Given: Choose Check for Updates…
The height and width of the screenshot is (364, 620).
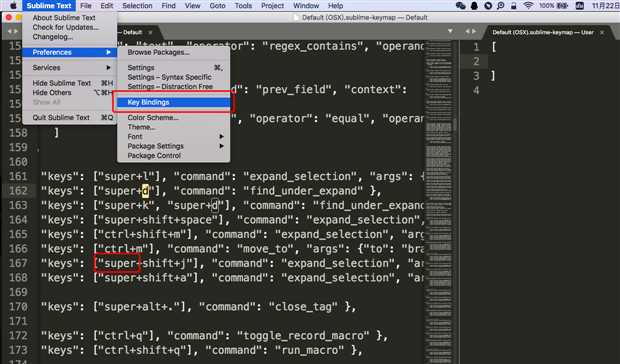Looking at the screenshot, I should tap(70, 27).
